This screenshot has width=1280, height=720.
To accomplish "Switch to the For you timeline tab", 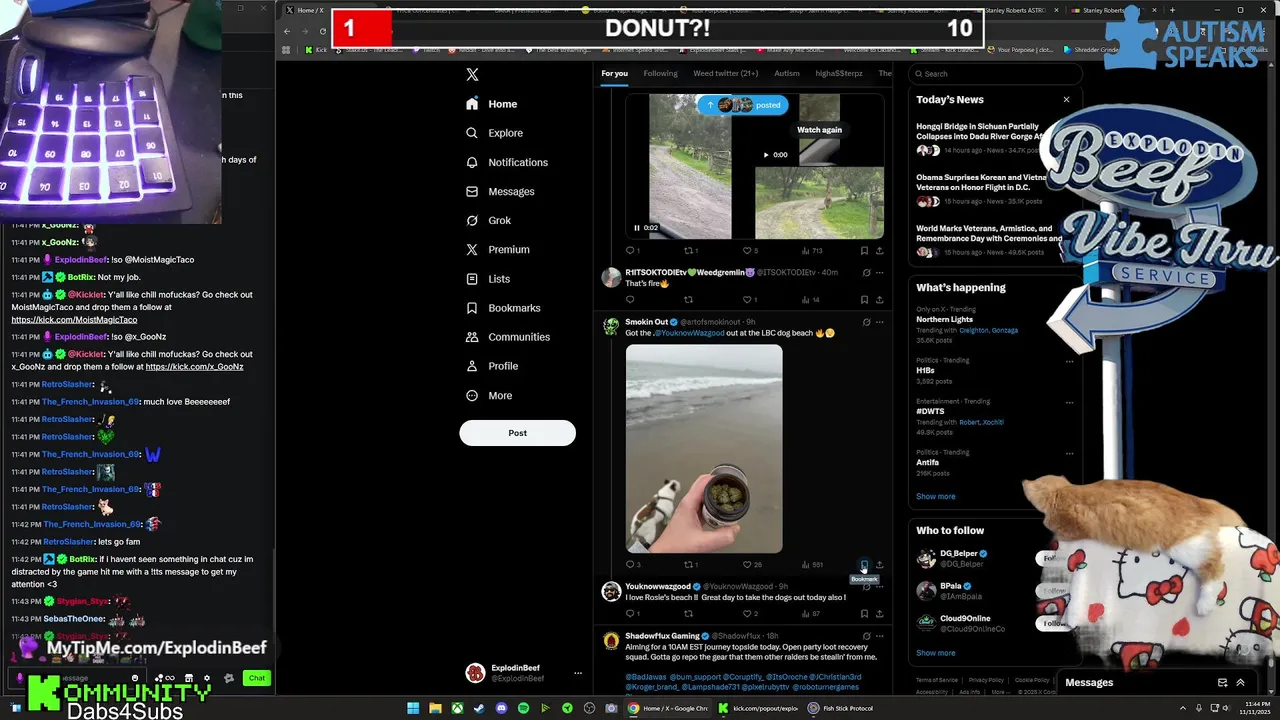I will point(614,73).
